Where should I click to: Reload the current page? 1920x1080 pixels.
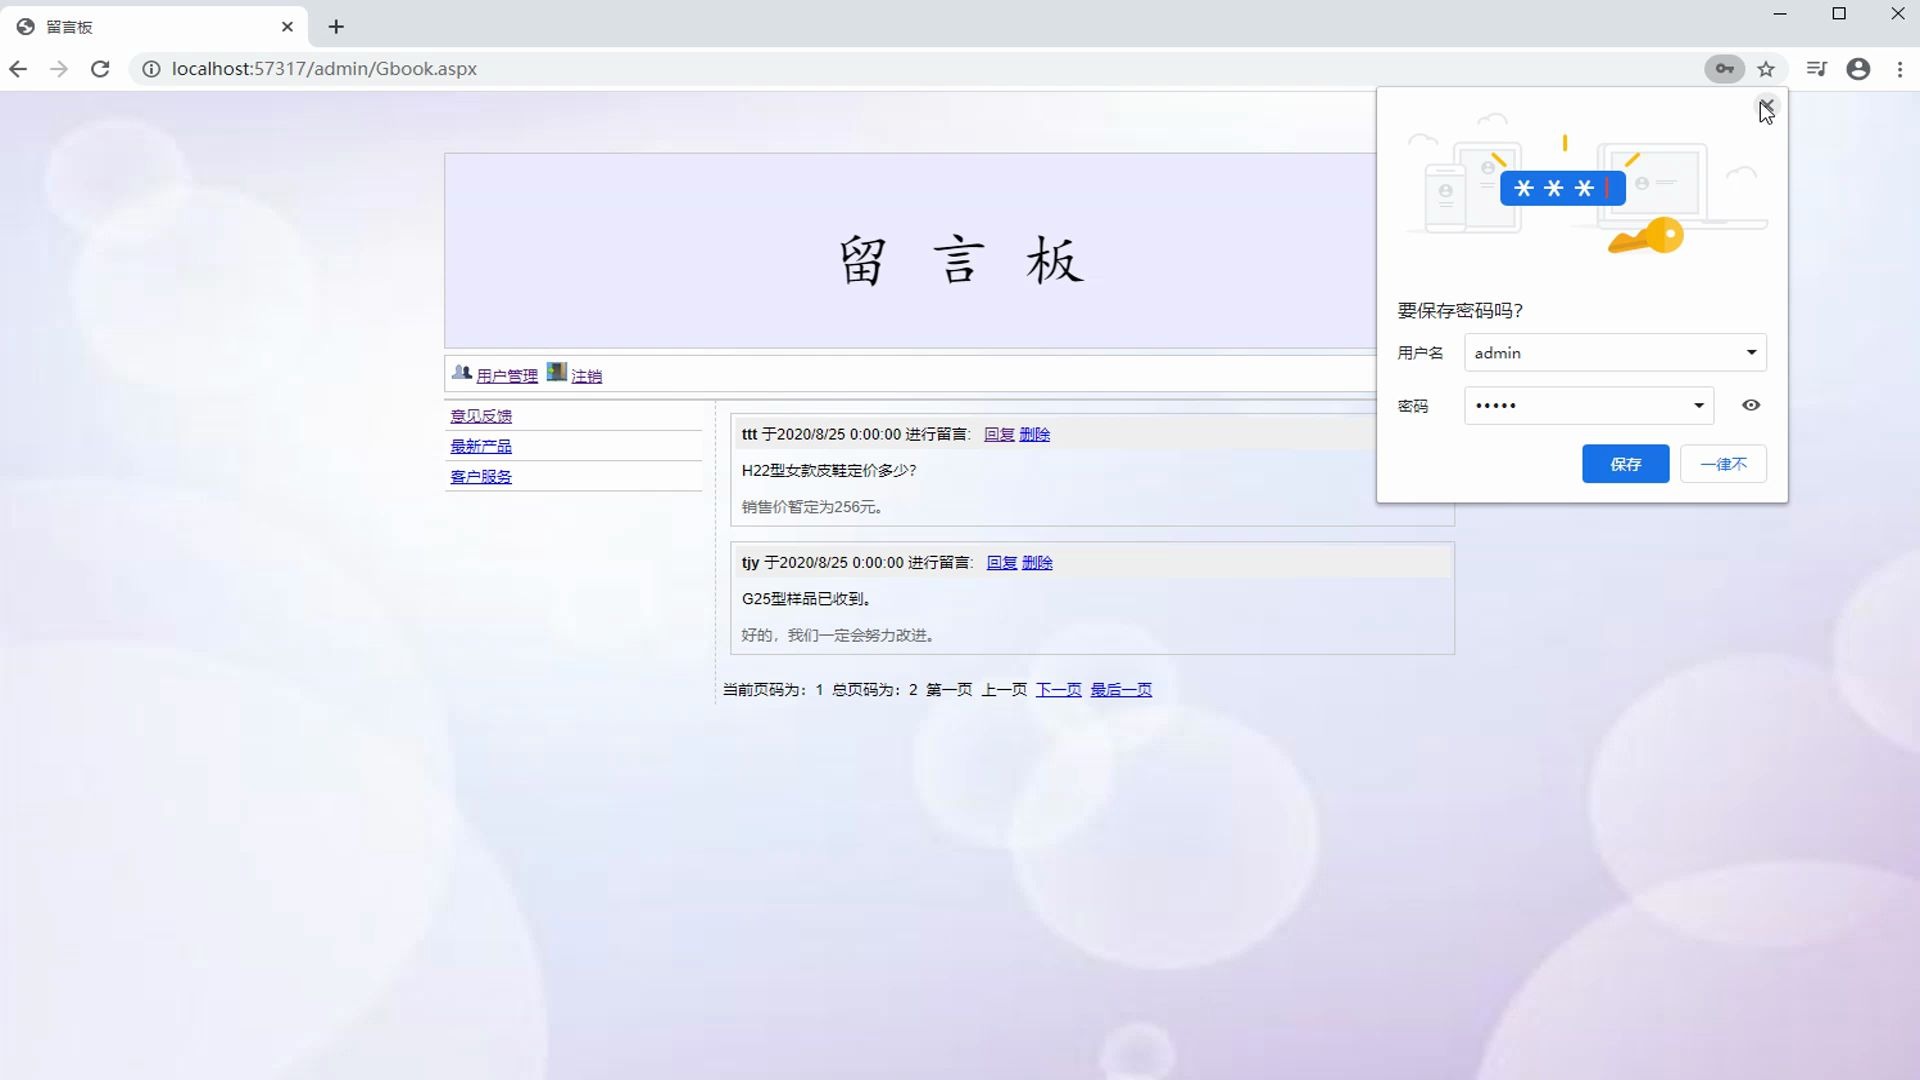click(100, 69)
